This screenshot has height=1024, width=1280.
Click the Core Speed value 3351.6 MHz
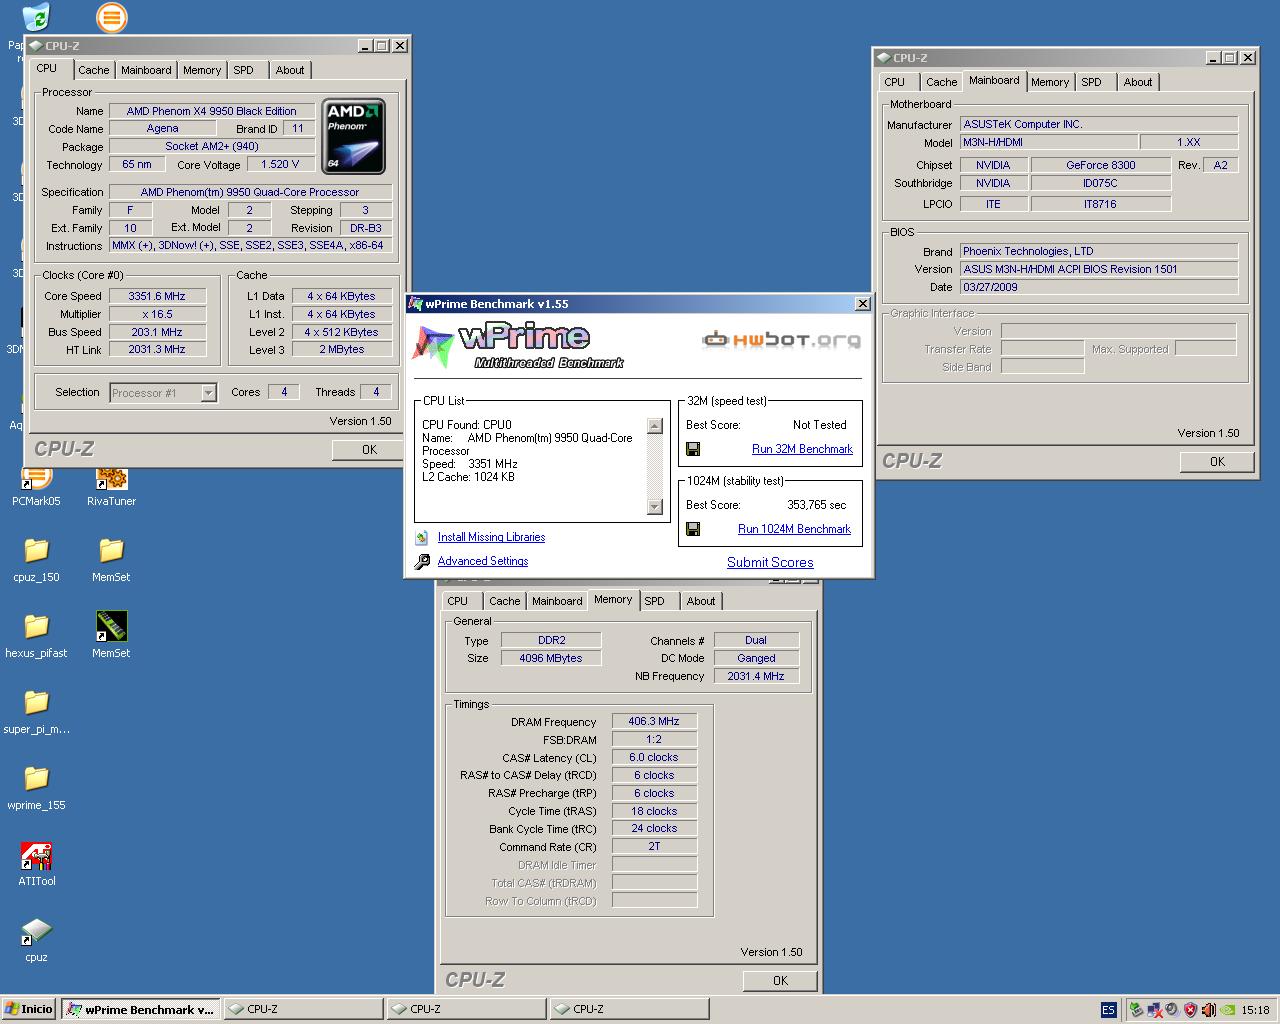pos(157,296)
